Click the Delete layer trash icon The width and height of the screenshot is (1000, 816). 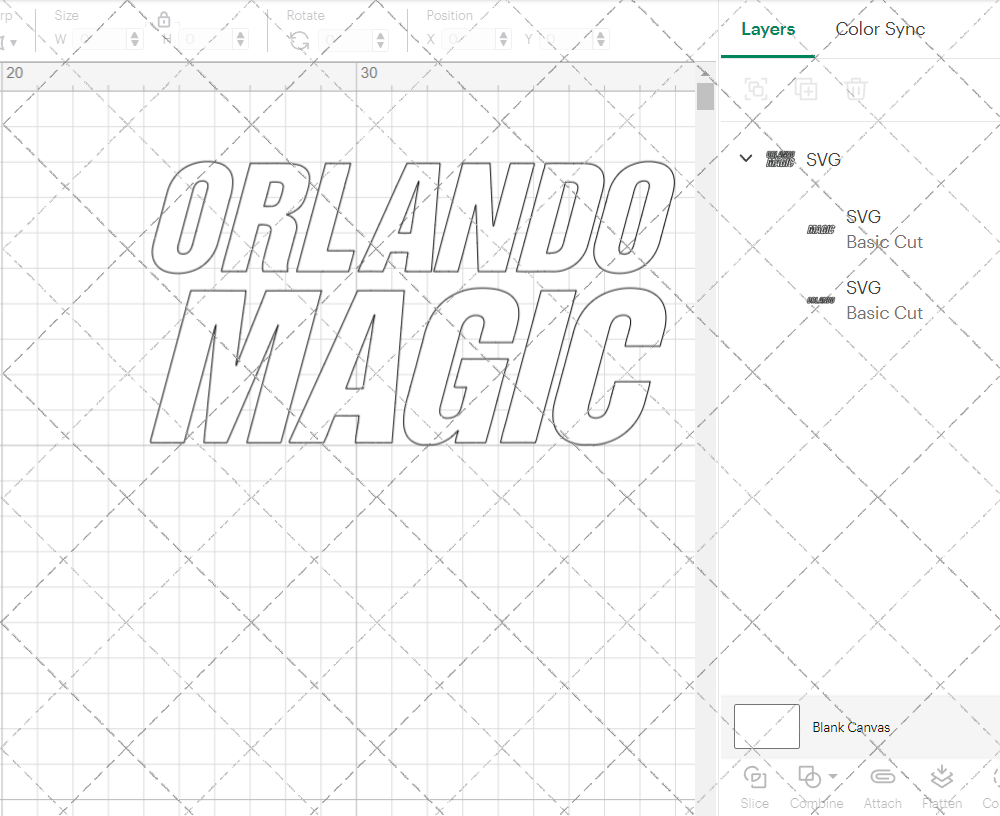pos(856,89)
